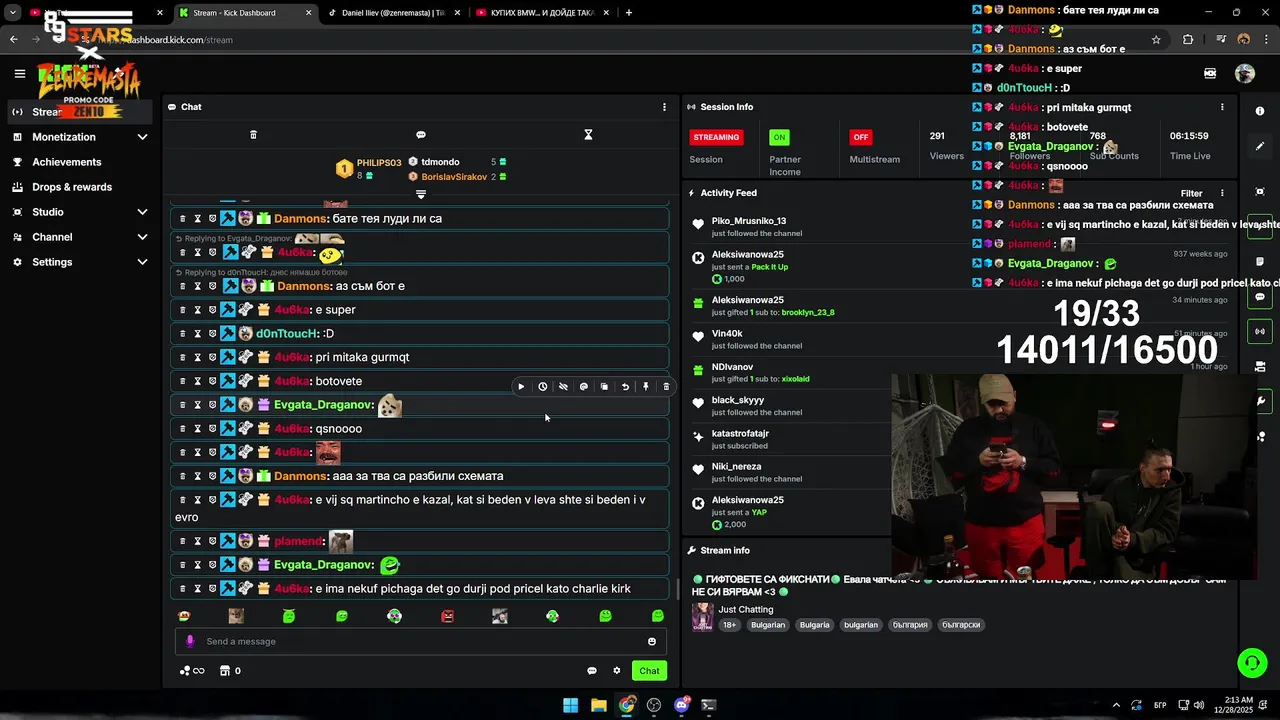Click the shield icon on the d0nTtoucH message row

212,334
